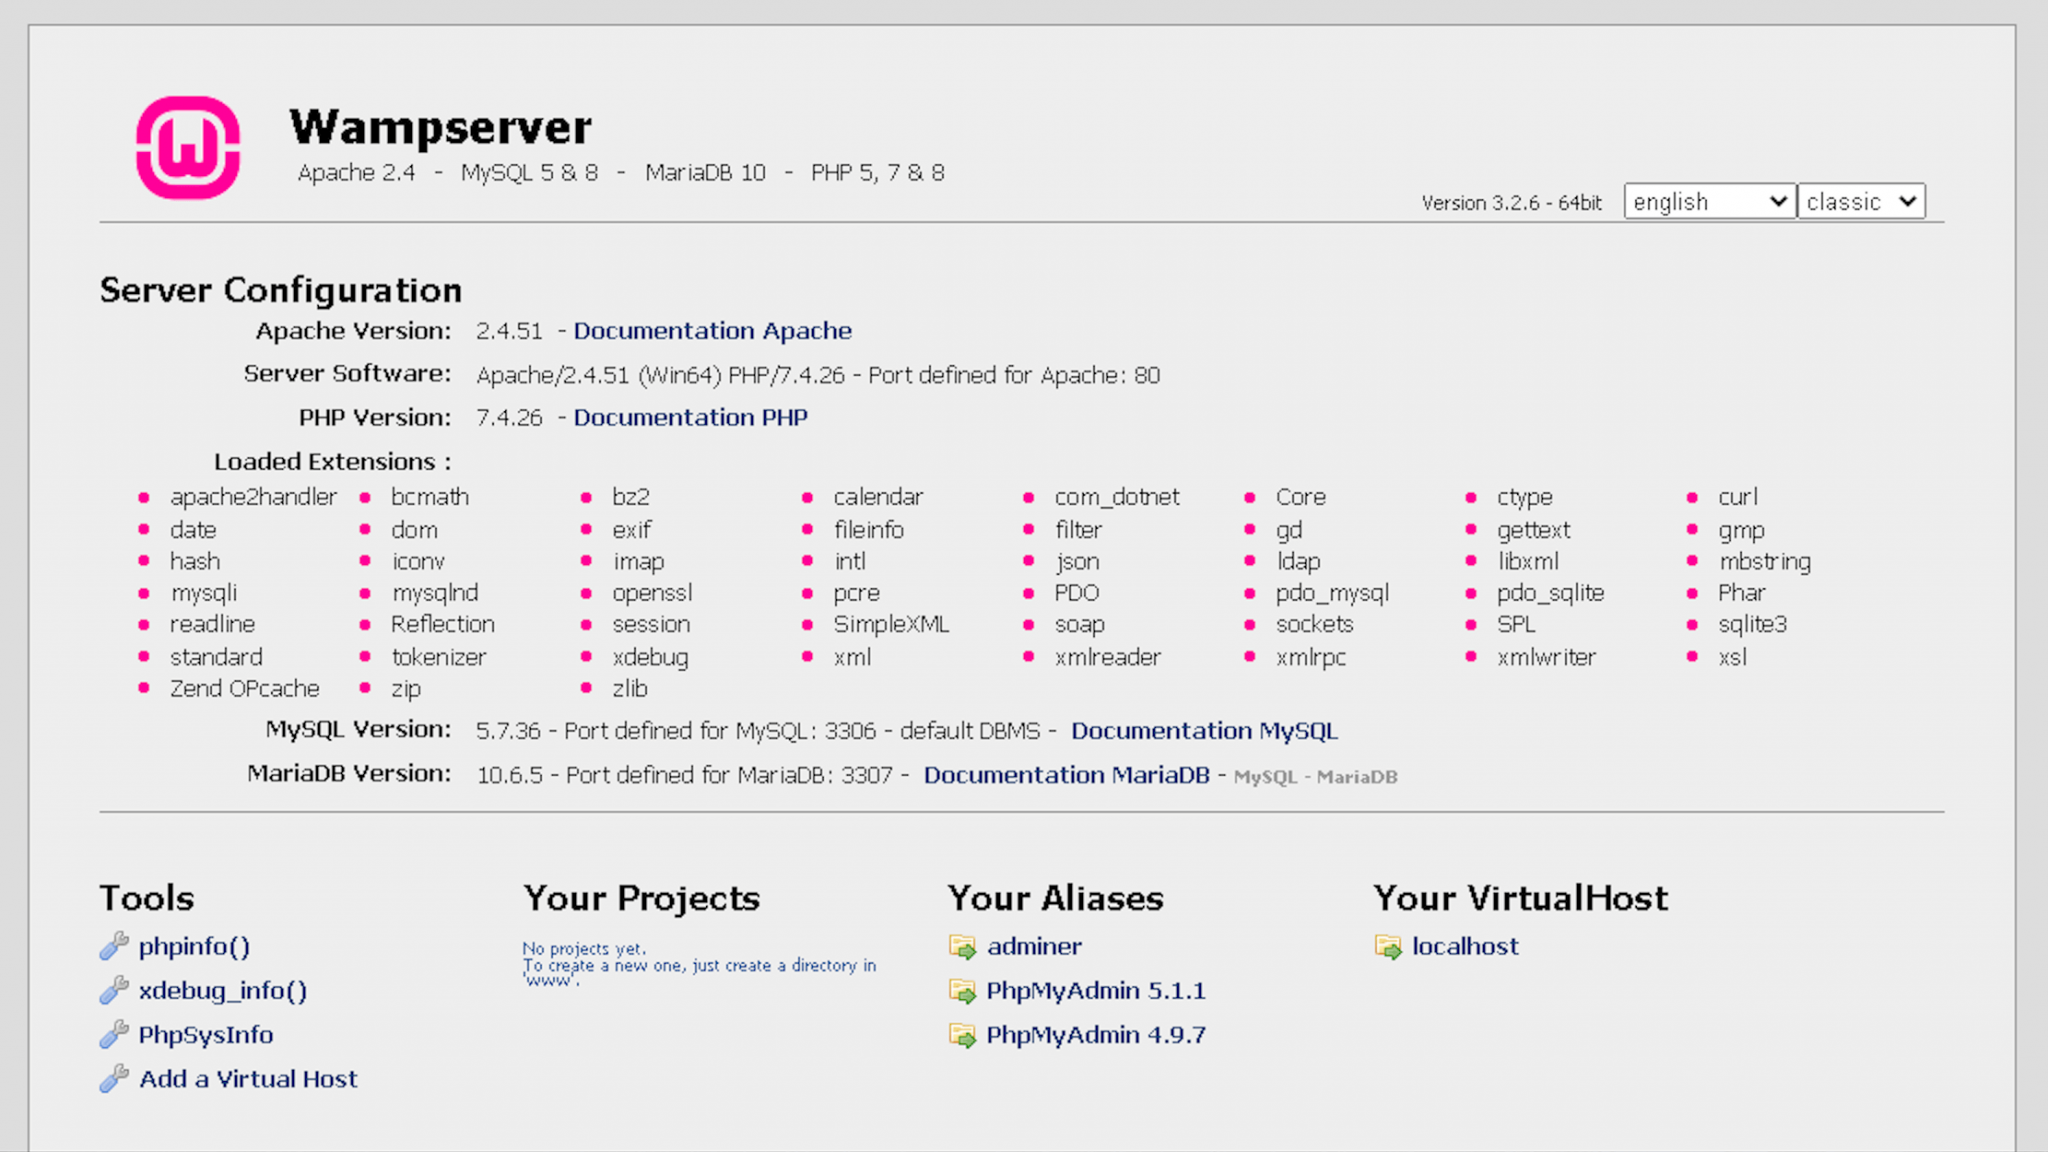
Task: Open Add a Virtual Host link
Action: pos(248,1079)
